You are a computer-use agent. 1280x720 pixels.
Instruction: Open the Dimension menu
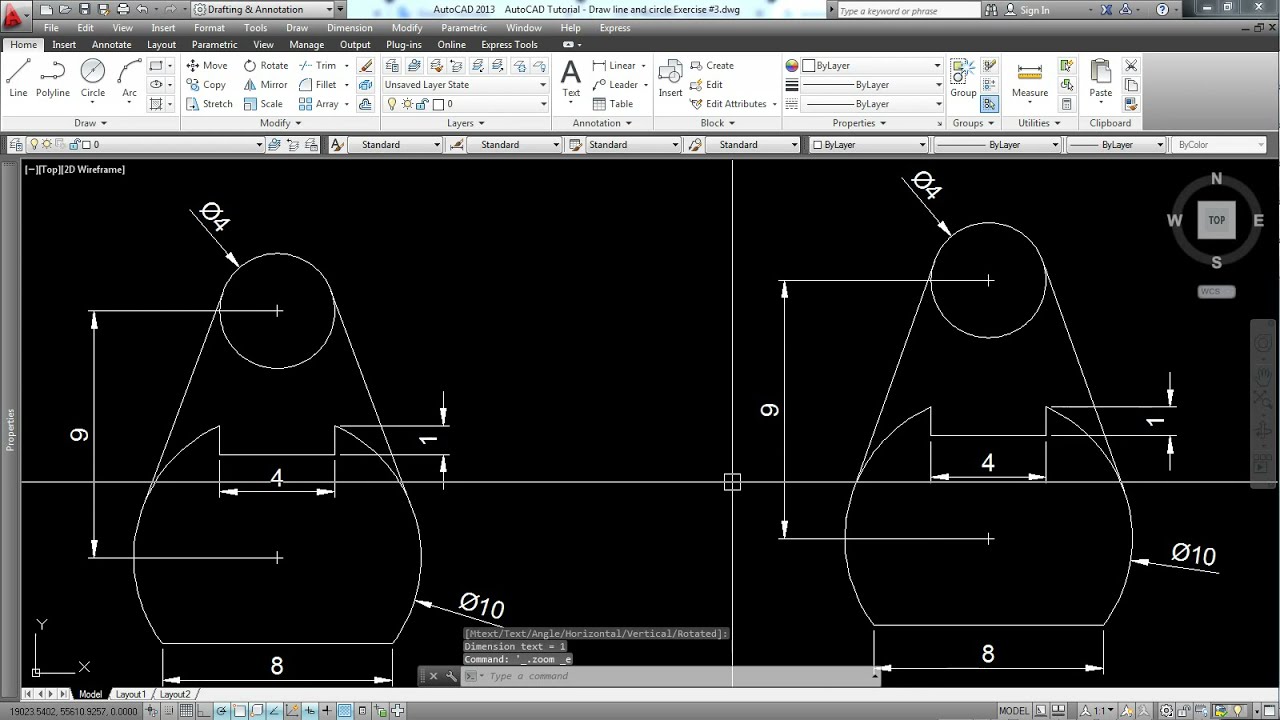[x=350, y=28]
